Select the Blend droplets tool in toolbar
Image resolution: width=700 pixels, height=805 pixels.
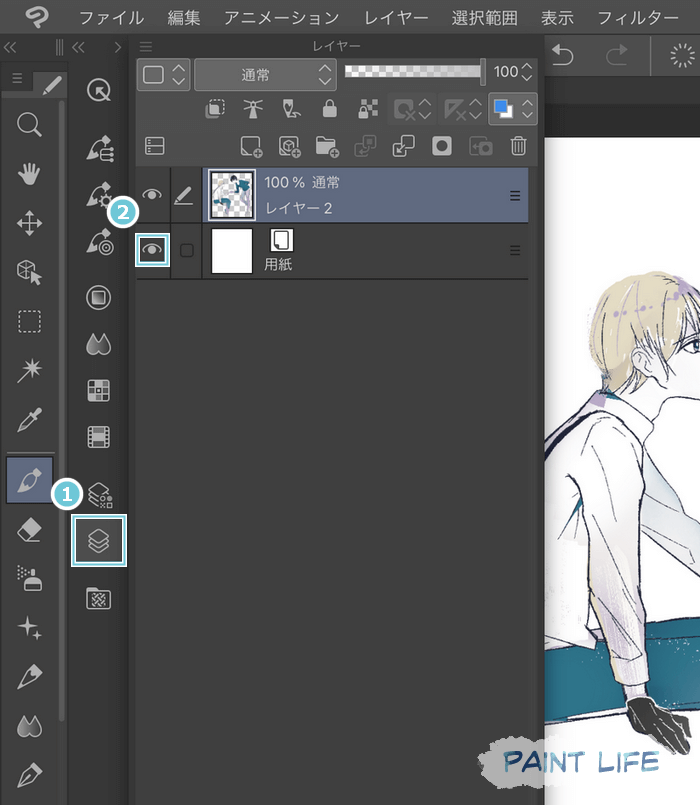coord(29,726)
